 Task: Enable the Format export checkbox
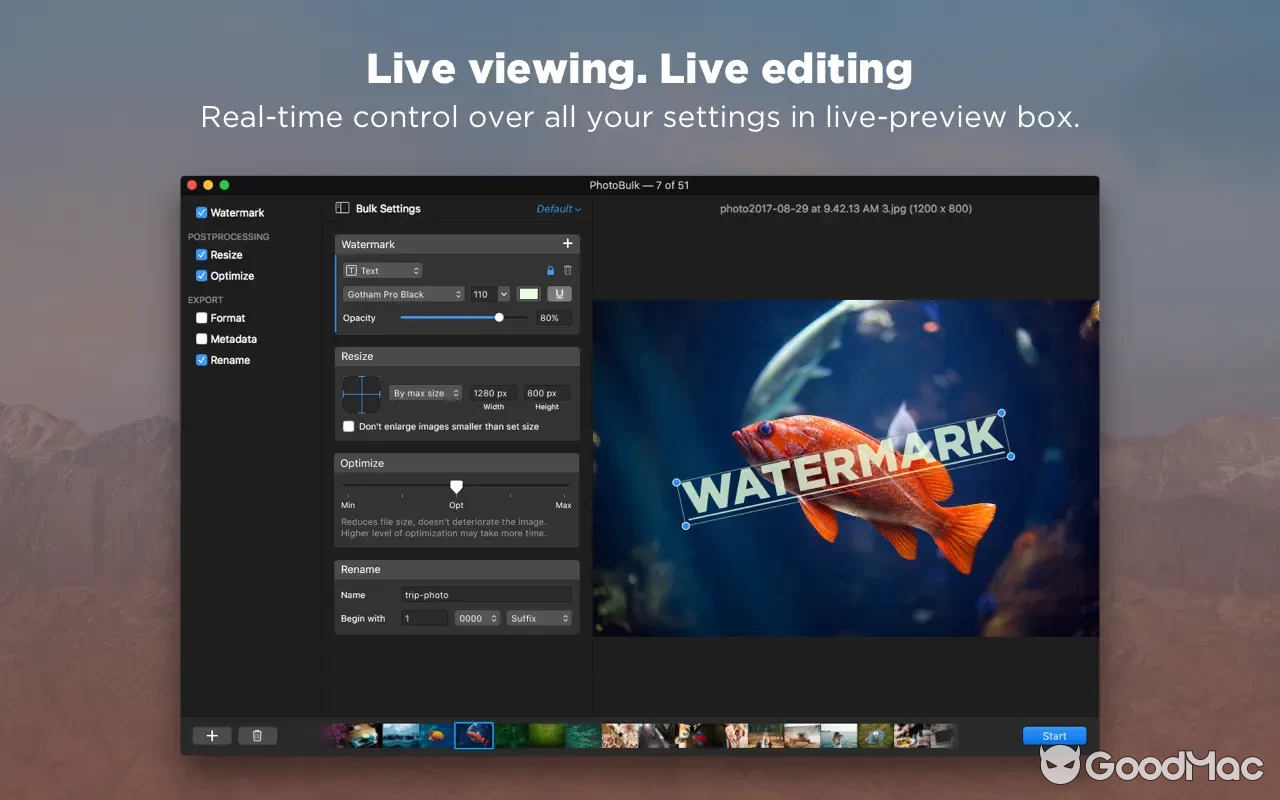(x=202, y=318)
